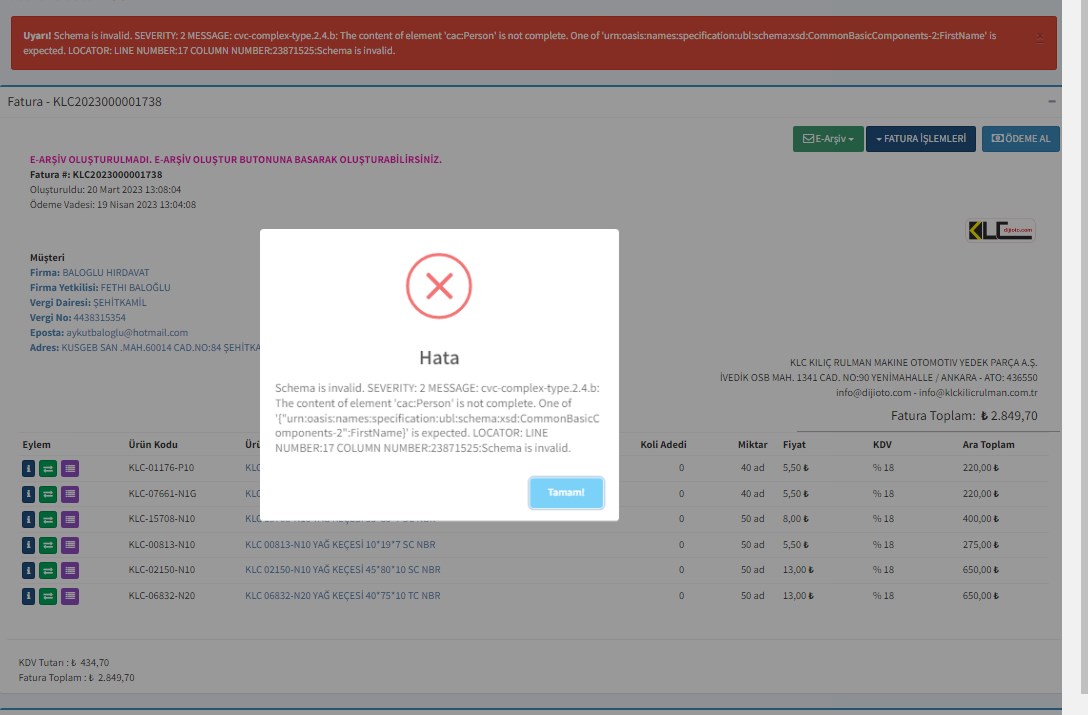The width and height of the screenshot is (1088, 715).
Task: Click the ÖDEME AL button
Action: click(x=1020, y=139)
